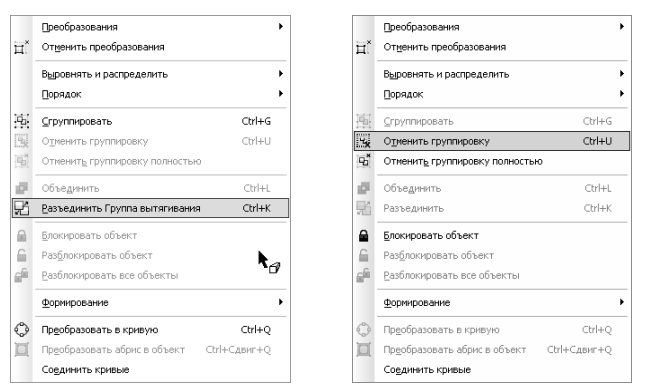Image resolution: width=656 pixels, height=392 pixels.
Task: Open Выровнять и распределить arrow in right menu
Action: coord(622,74)
